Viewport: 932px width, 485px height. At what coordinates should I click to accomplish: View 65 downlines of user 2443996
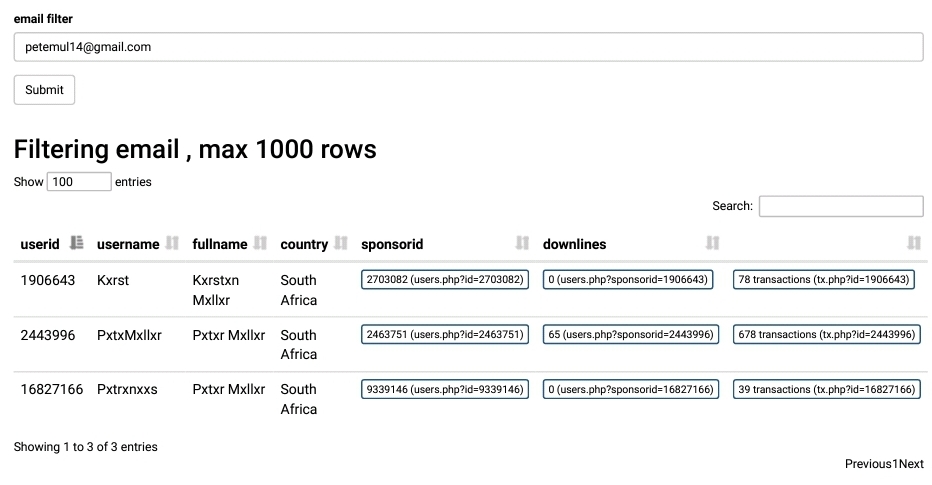click(630, 335)
